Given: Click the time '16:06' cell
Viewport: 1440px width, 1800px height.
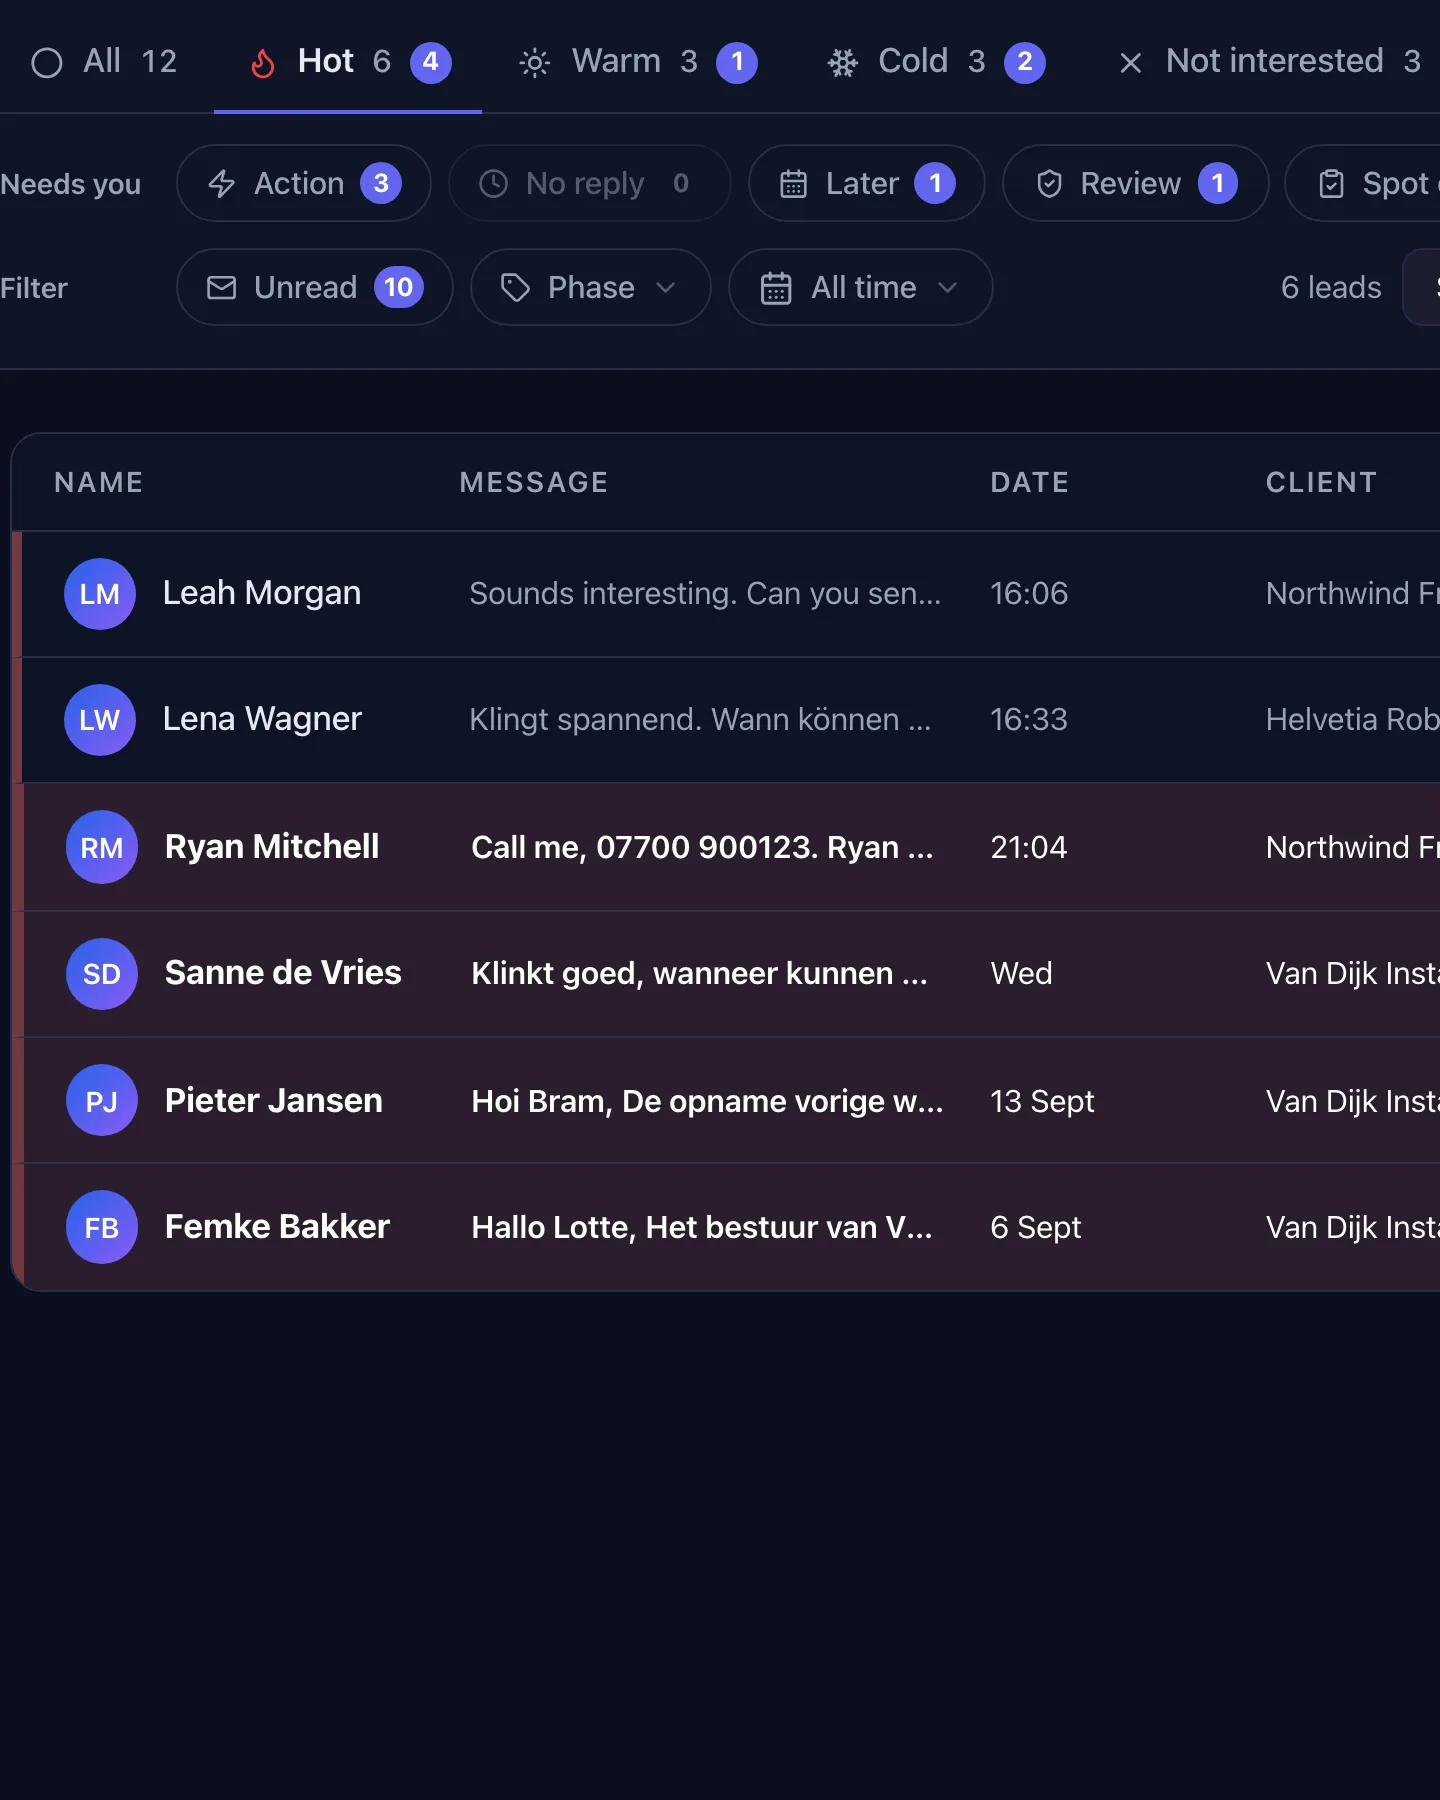Looking at the screenshot, I should [x=1029, y=593].
